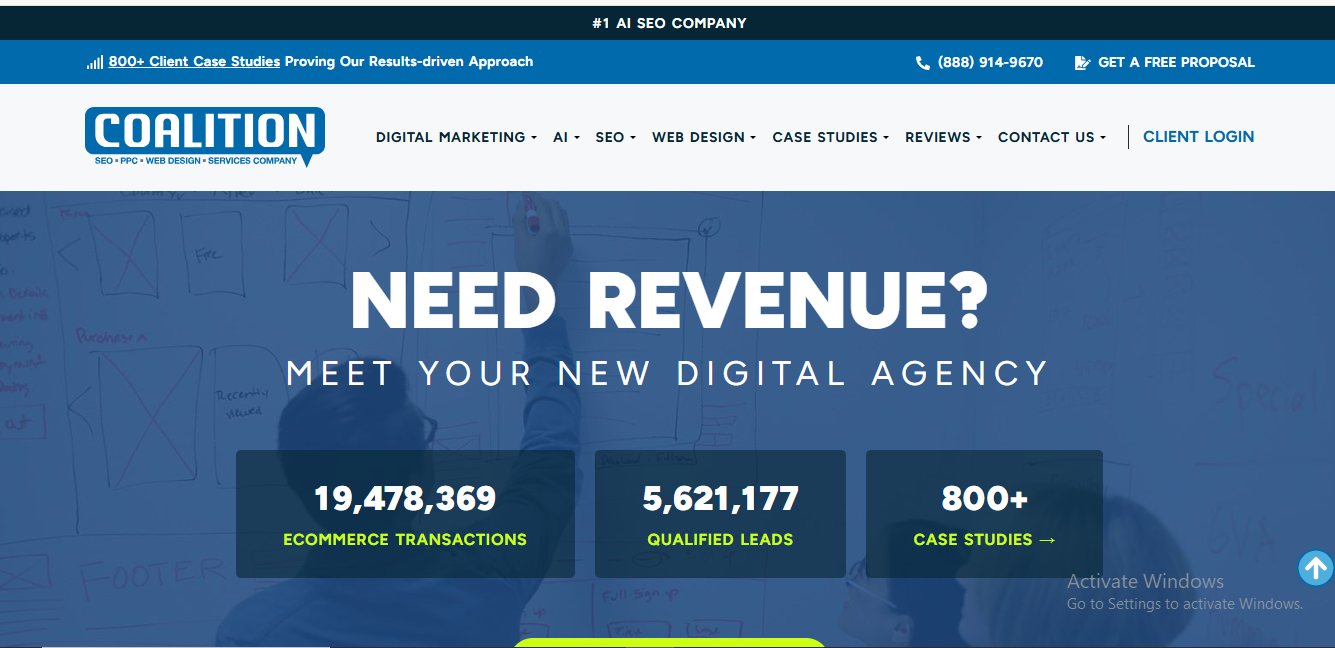Click the Qualified Leads stat card

click(720, 514)
